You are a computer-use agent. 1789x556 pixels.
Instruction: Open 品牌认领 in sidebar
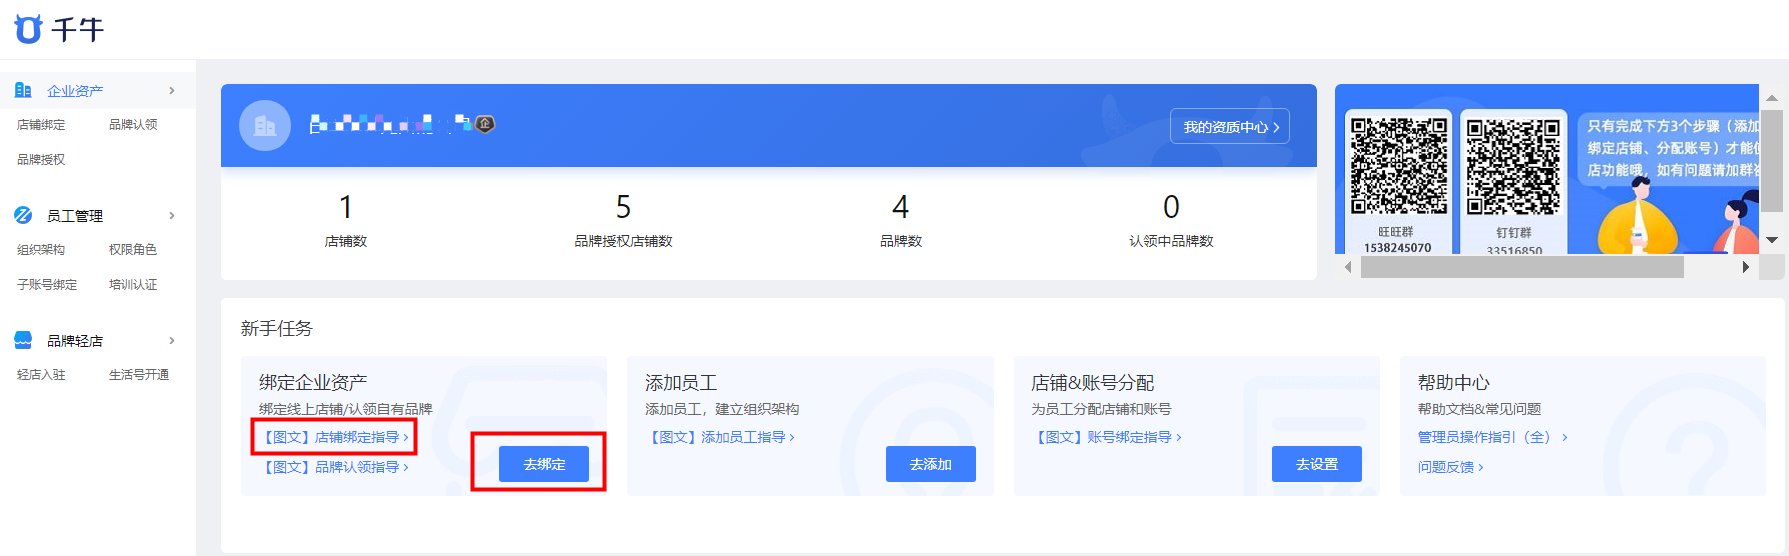click(133, 124)
